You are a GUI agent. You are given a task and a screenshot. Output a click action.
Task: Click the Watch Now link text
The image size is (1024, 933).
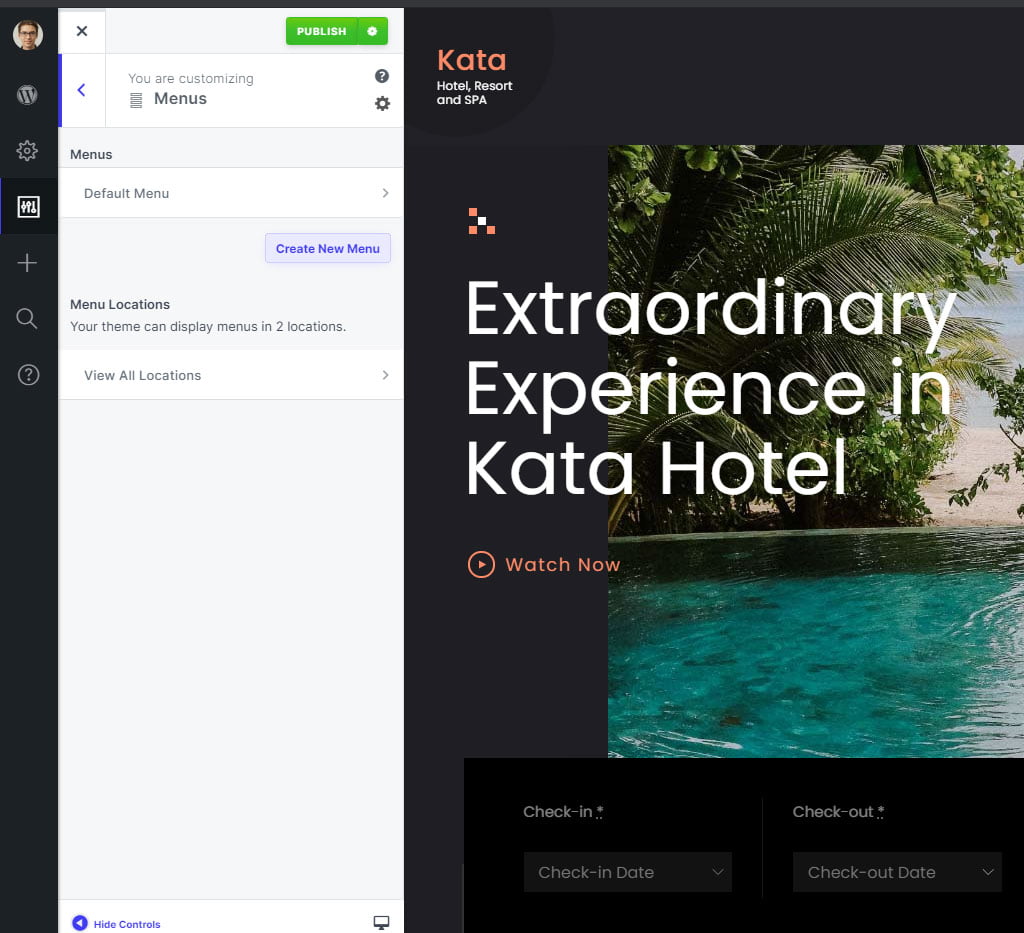(x=563, y=565)
